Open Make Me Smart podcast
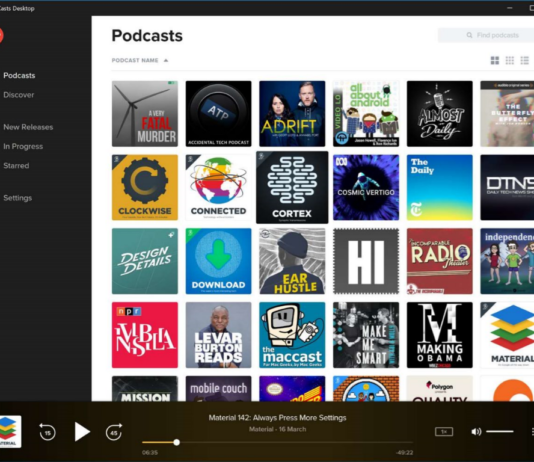The image size is (534, 462). click(x=366, y=335)
